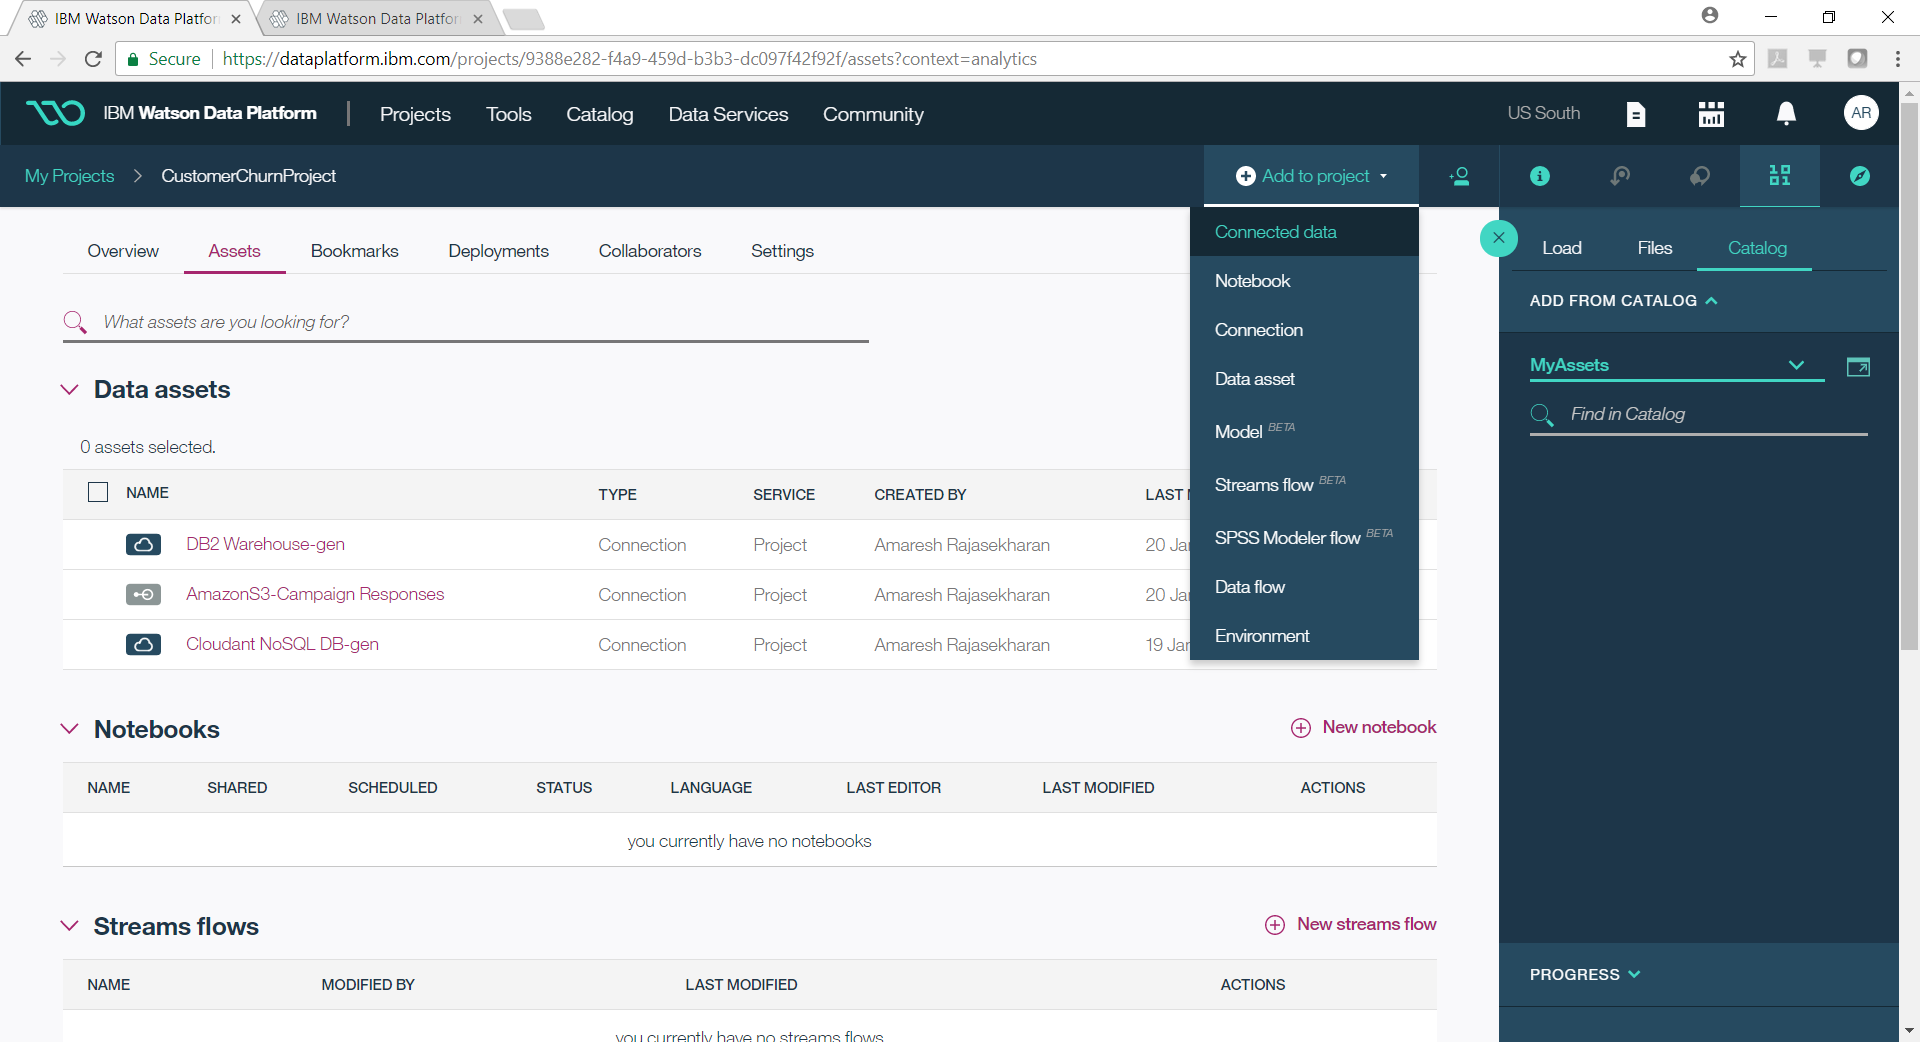Close the side panel with teal X
The width and height of the screenshot is (1920, 1042).
point(1498,238)
